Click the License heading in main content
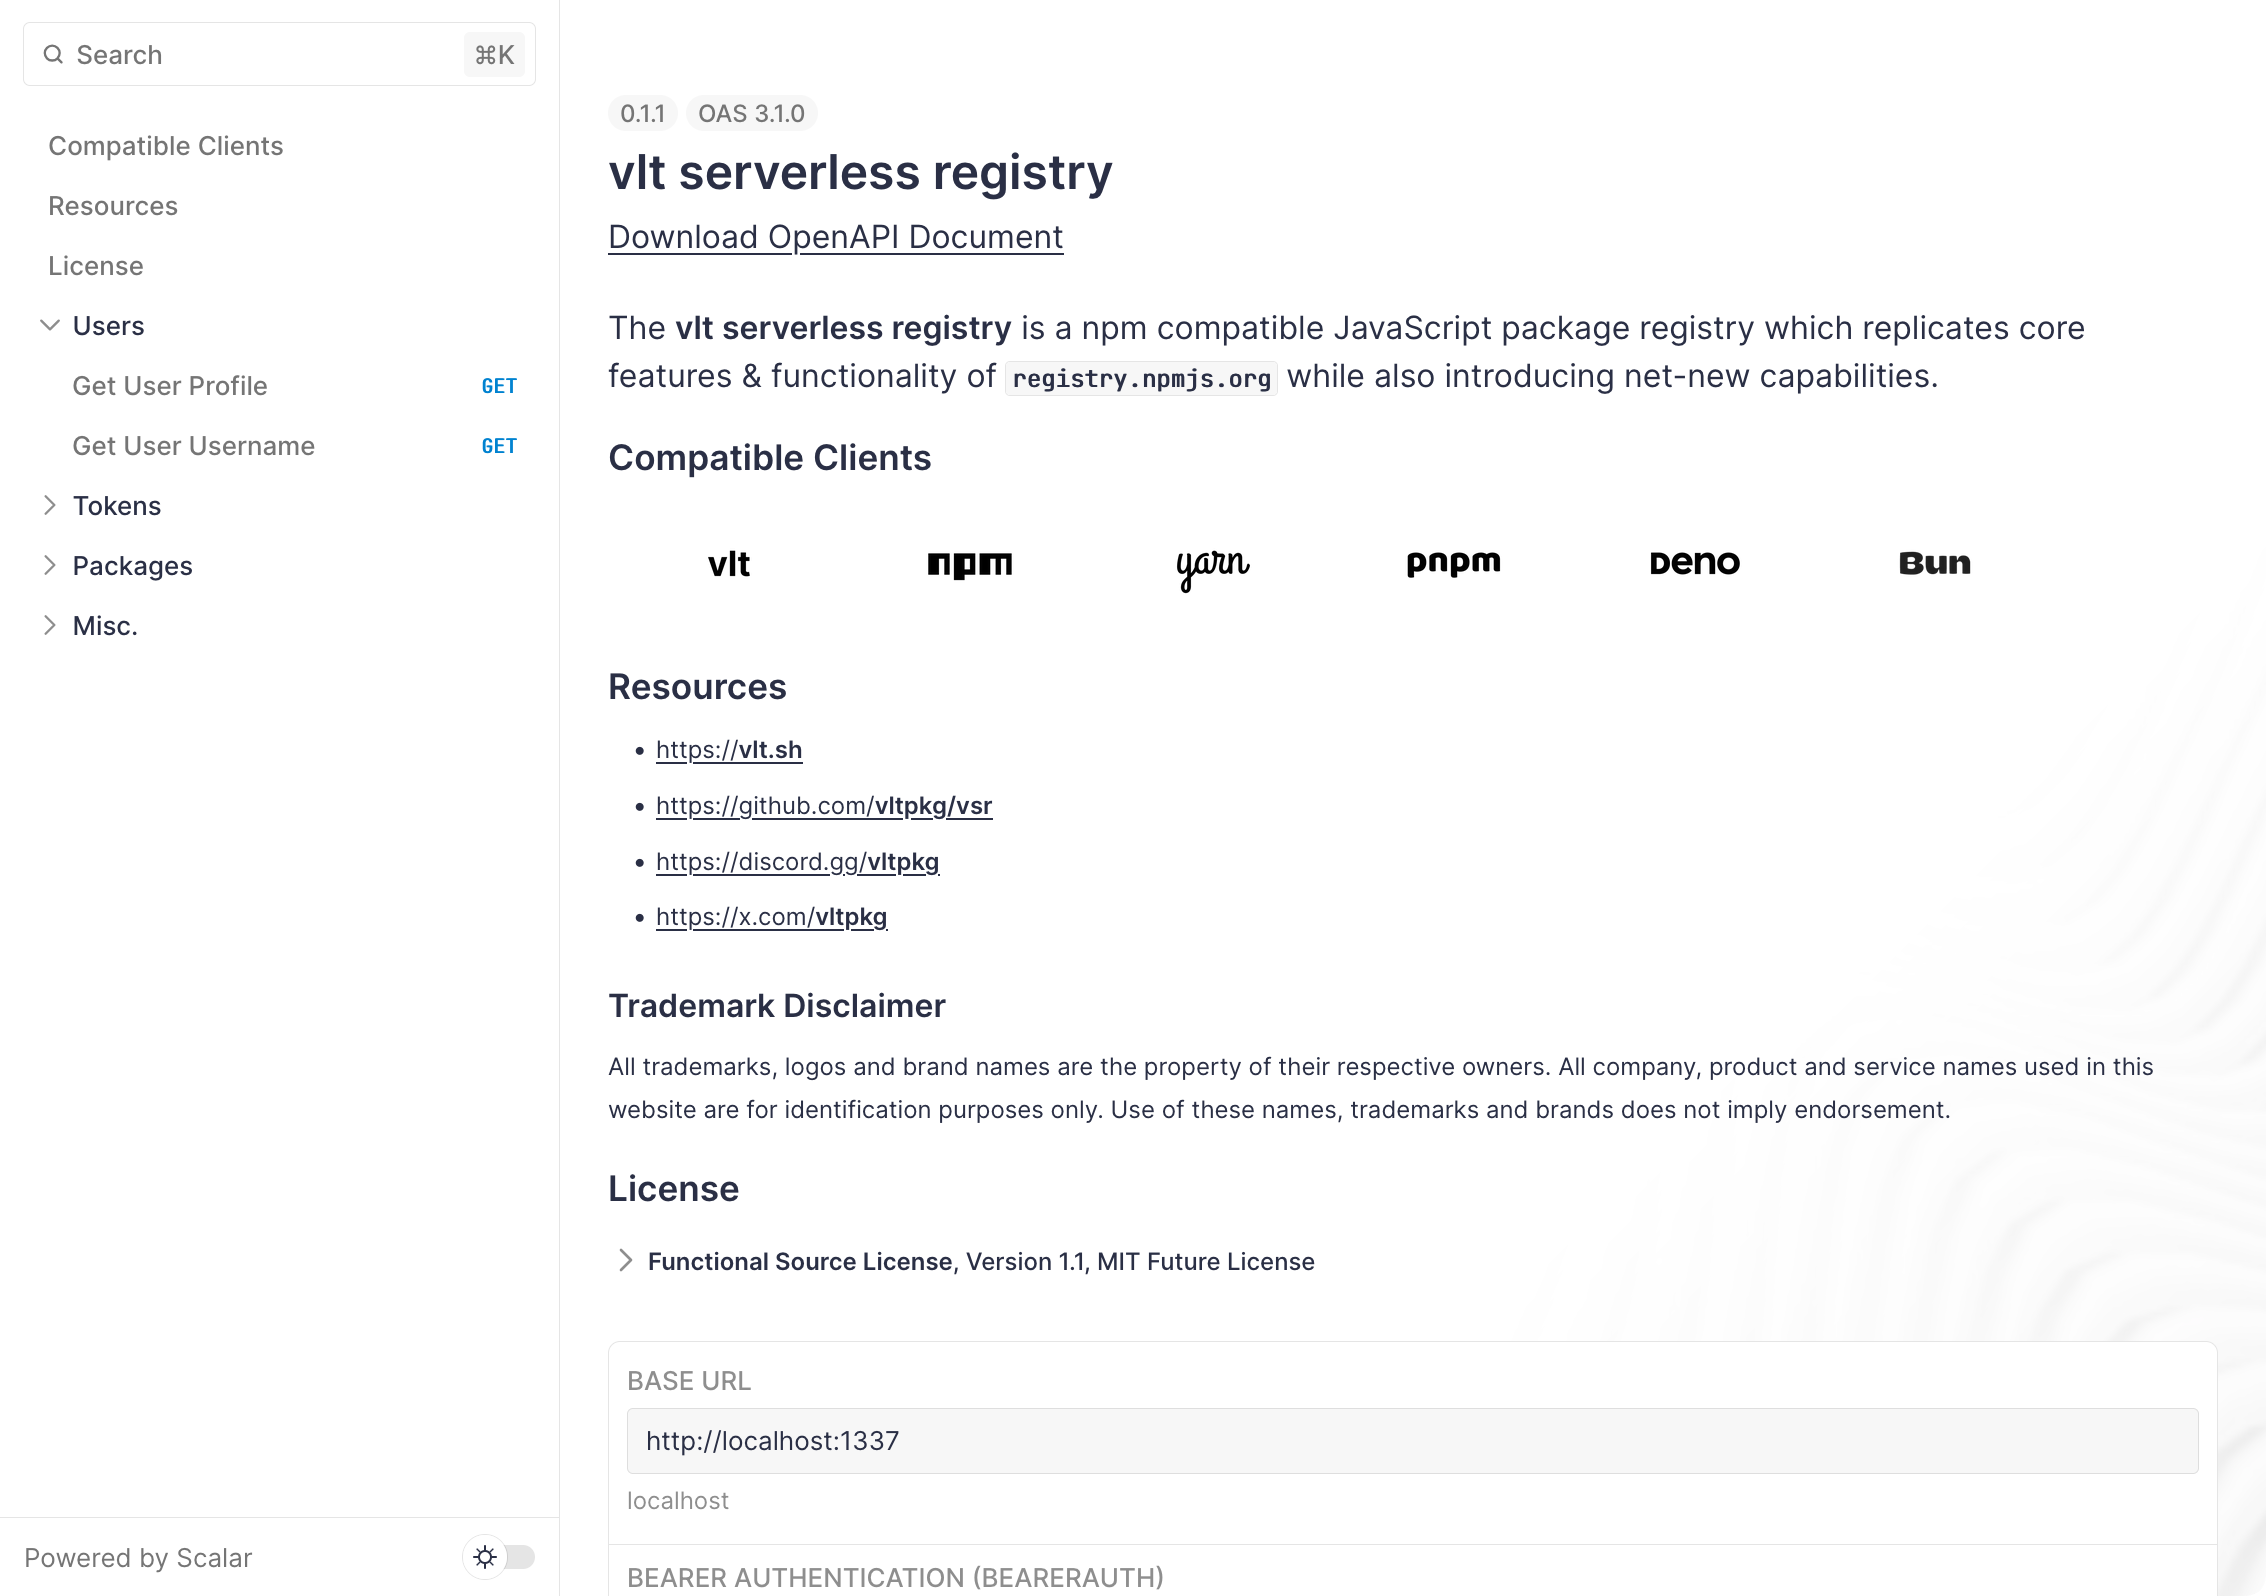2266x1596 pixels. pos(673,1189)
